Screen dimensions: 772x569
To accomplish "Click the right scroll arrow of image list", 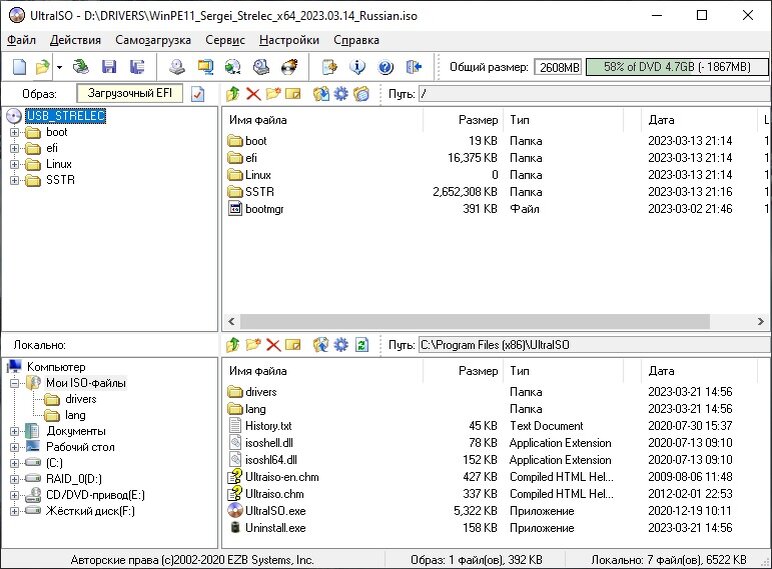I will pos(761,321).
